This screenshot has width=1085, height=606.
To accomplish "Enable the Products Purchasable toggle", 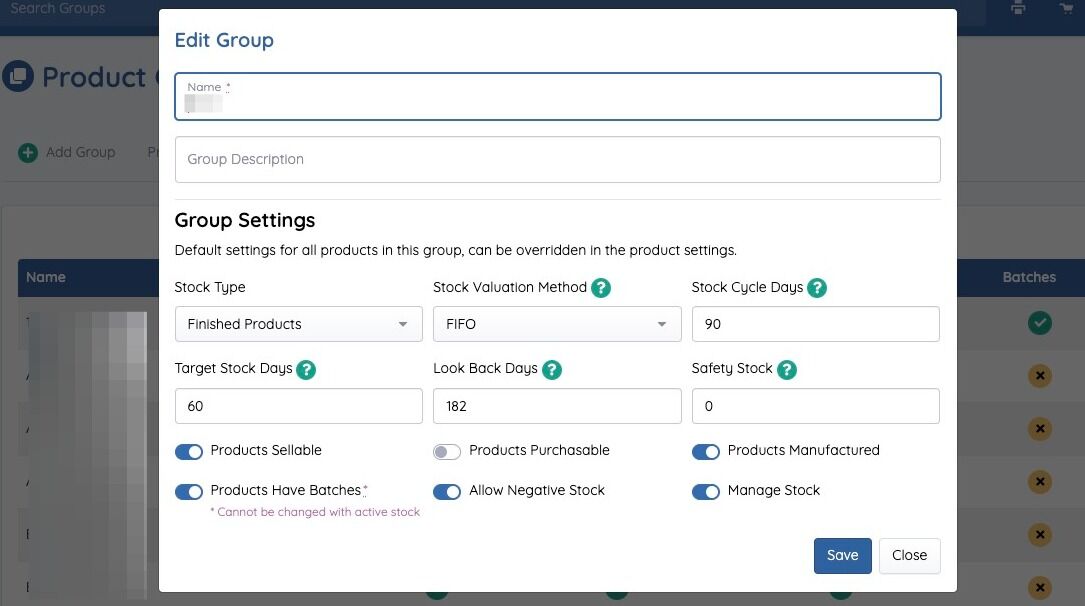I will tap(447, 451).
